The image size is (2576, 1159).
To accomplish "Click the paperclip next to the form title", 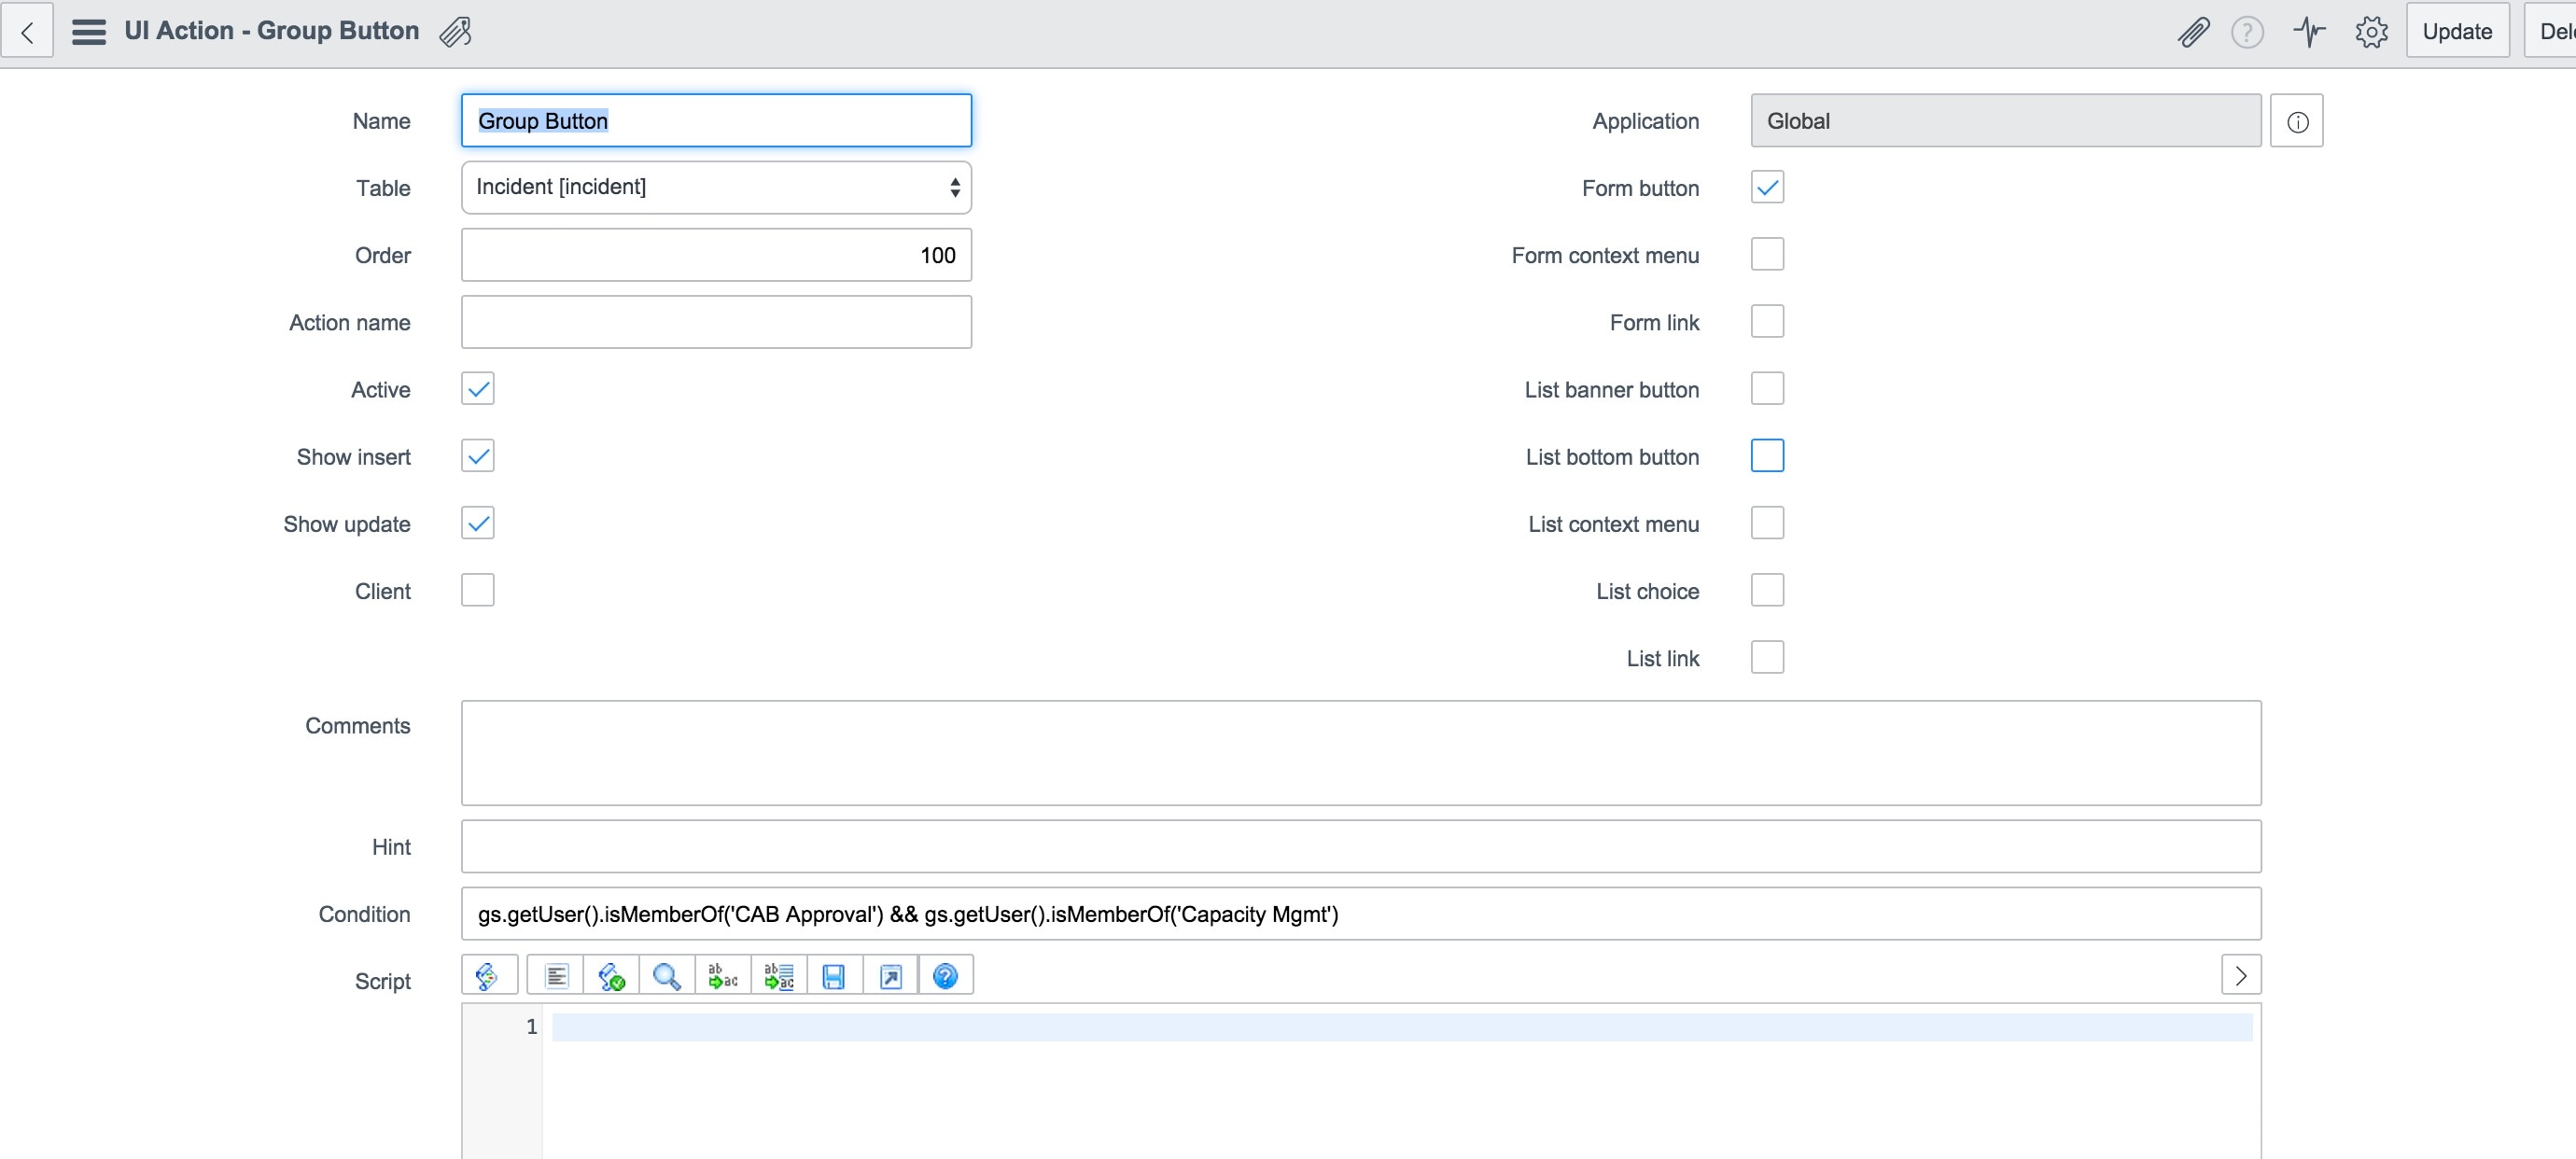I will point(455,32).
